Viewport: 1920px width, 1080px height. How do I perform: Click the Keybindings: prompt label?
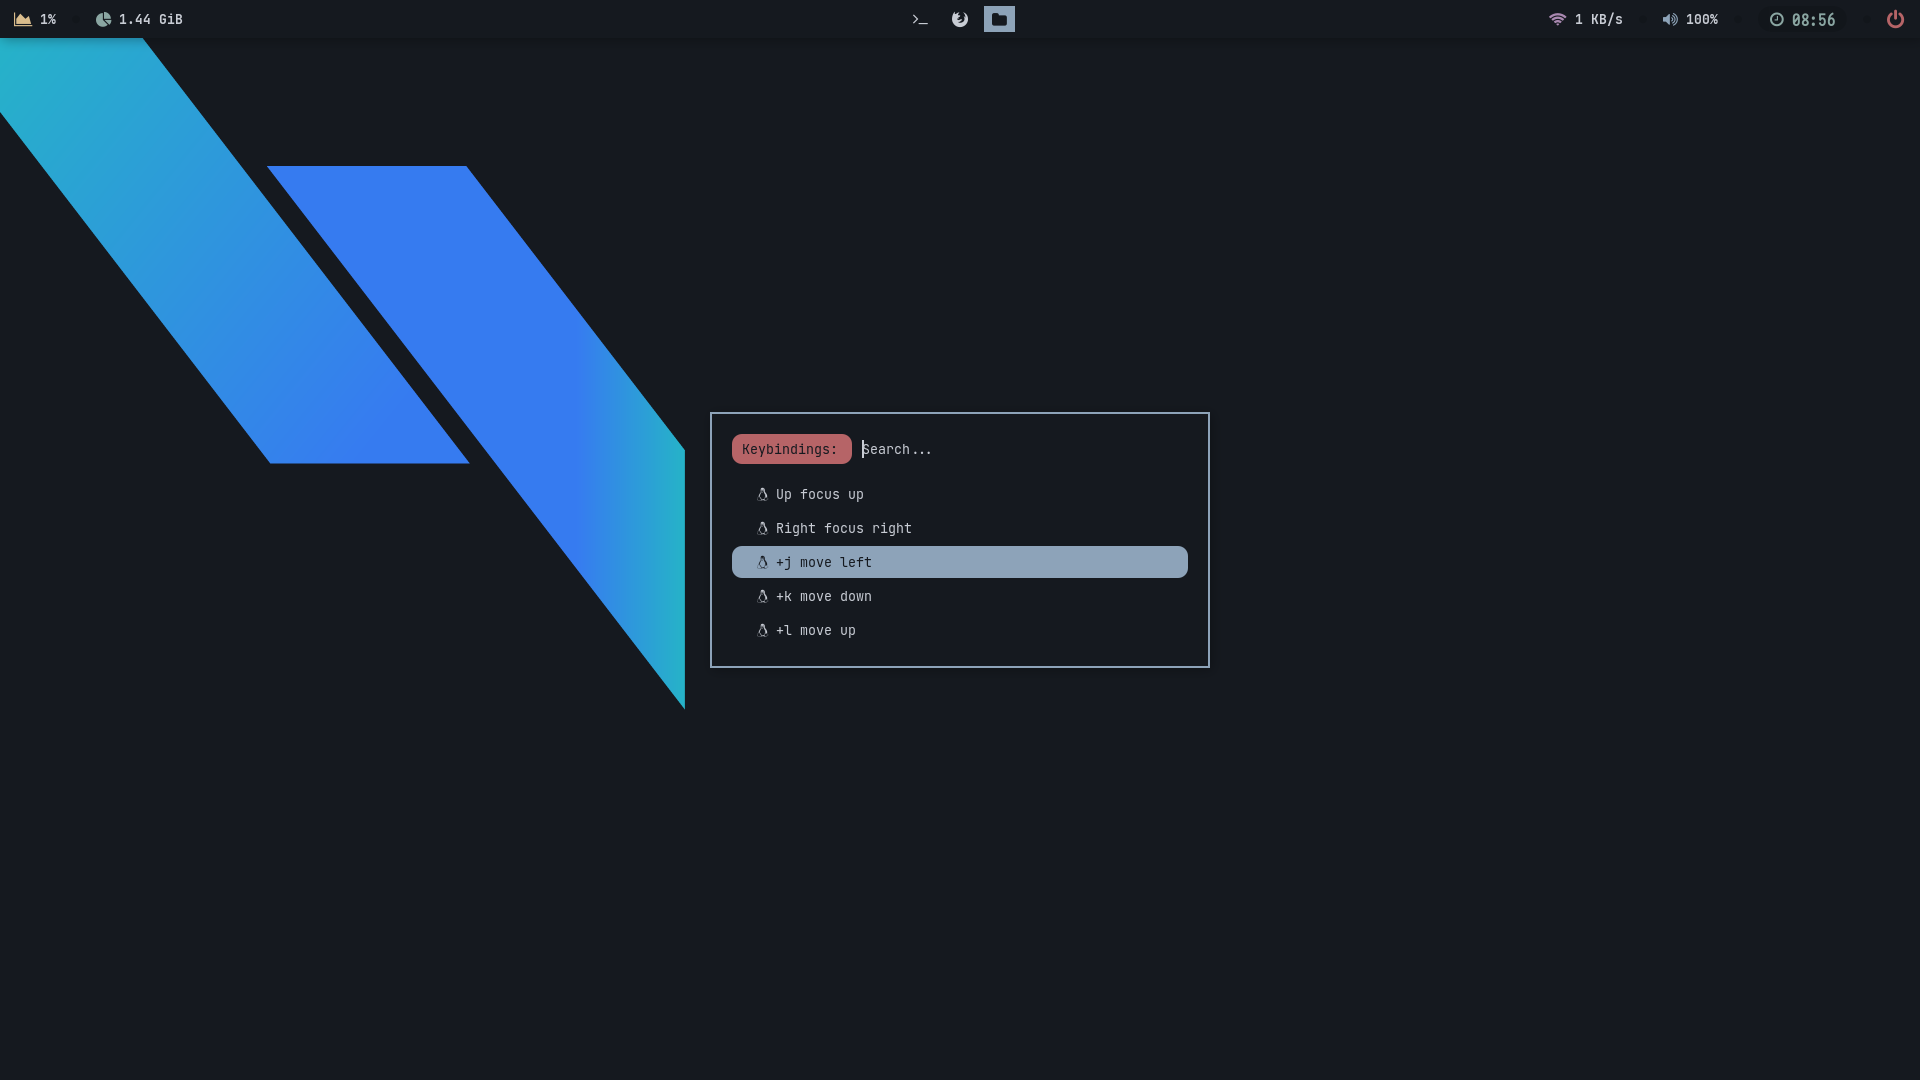coord(791,449)
